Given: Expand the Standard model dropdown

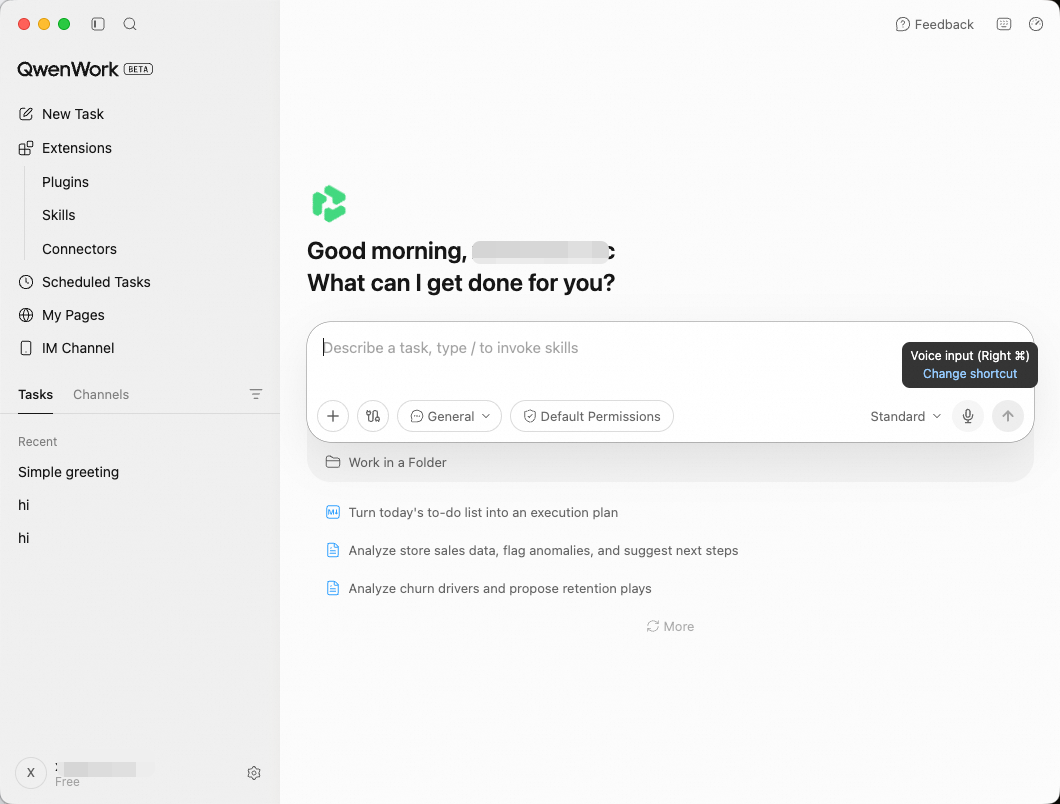Looking at the screenshot, I should point(905,417).
